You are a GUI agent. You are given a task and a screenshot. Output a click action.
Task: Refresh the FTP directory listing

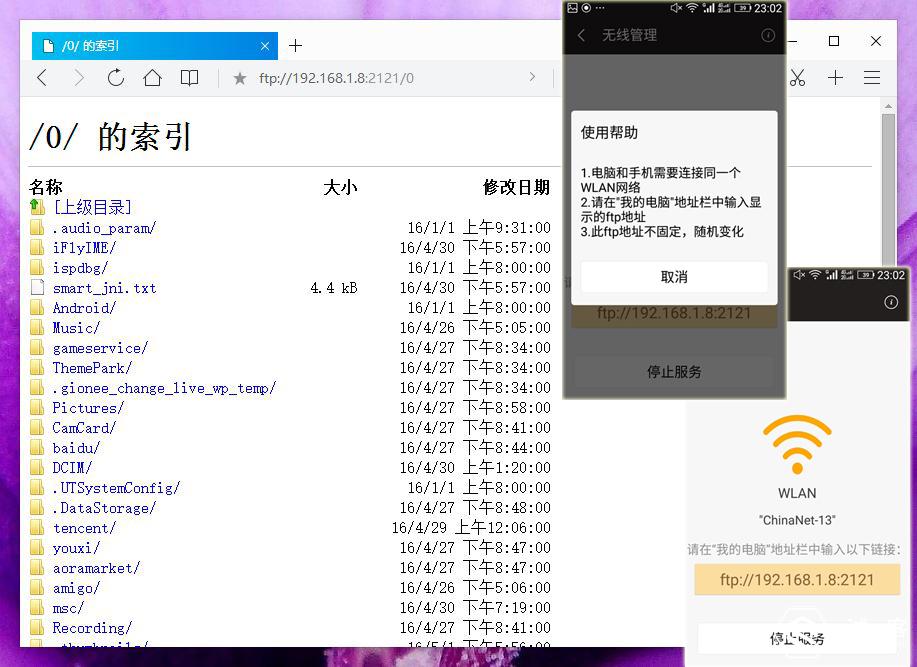[115, 78]
